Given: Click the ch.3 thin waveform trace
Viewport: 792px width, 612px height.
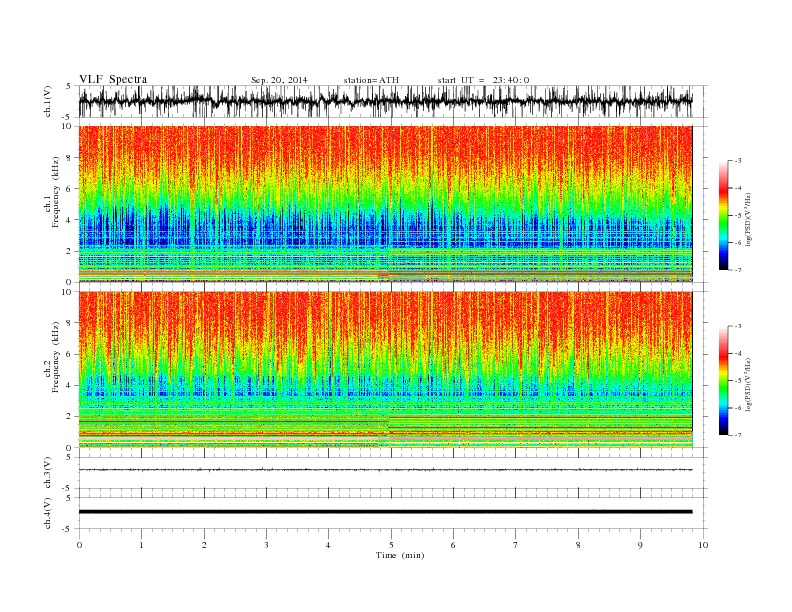Looking at the screenshot, I should (x=385, y=470).
